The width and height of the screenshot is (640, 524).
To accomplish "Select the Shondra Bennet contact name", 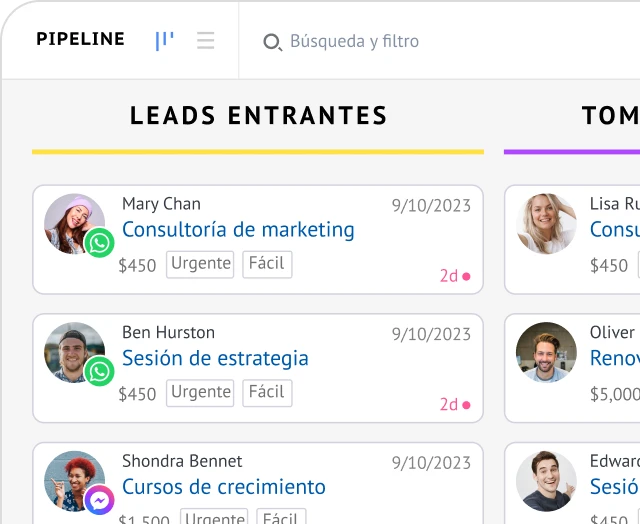I will [x=182, y=461].
